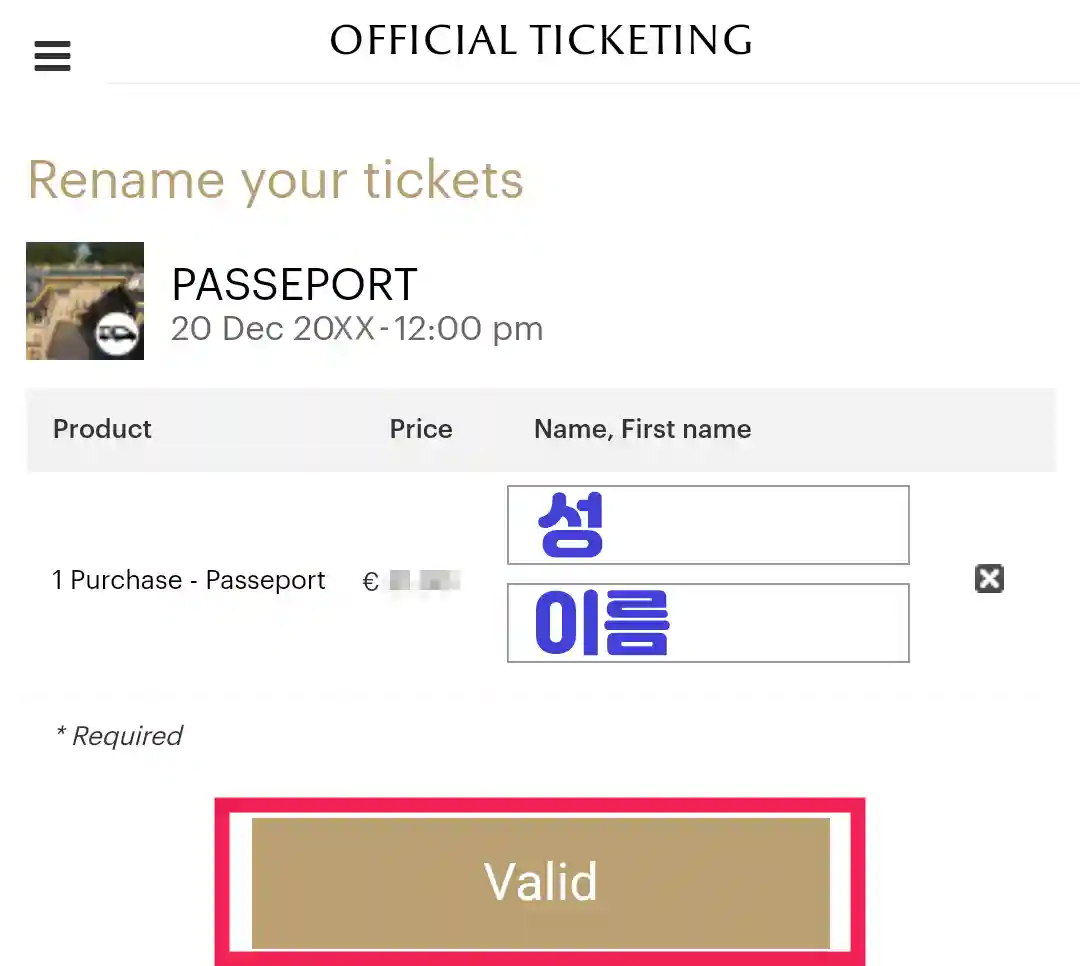Click the * Required note

click(119, 736)
